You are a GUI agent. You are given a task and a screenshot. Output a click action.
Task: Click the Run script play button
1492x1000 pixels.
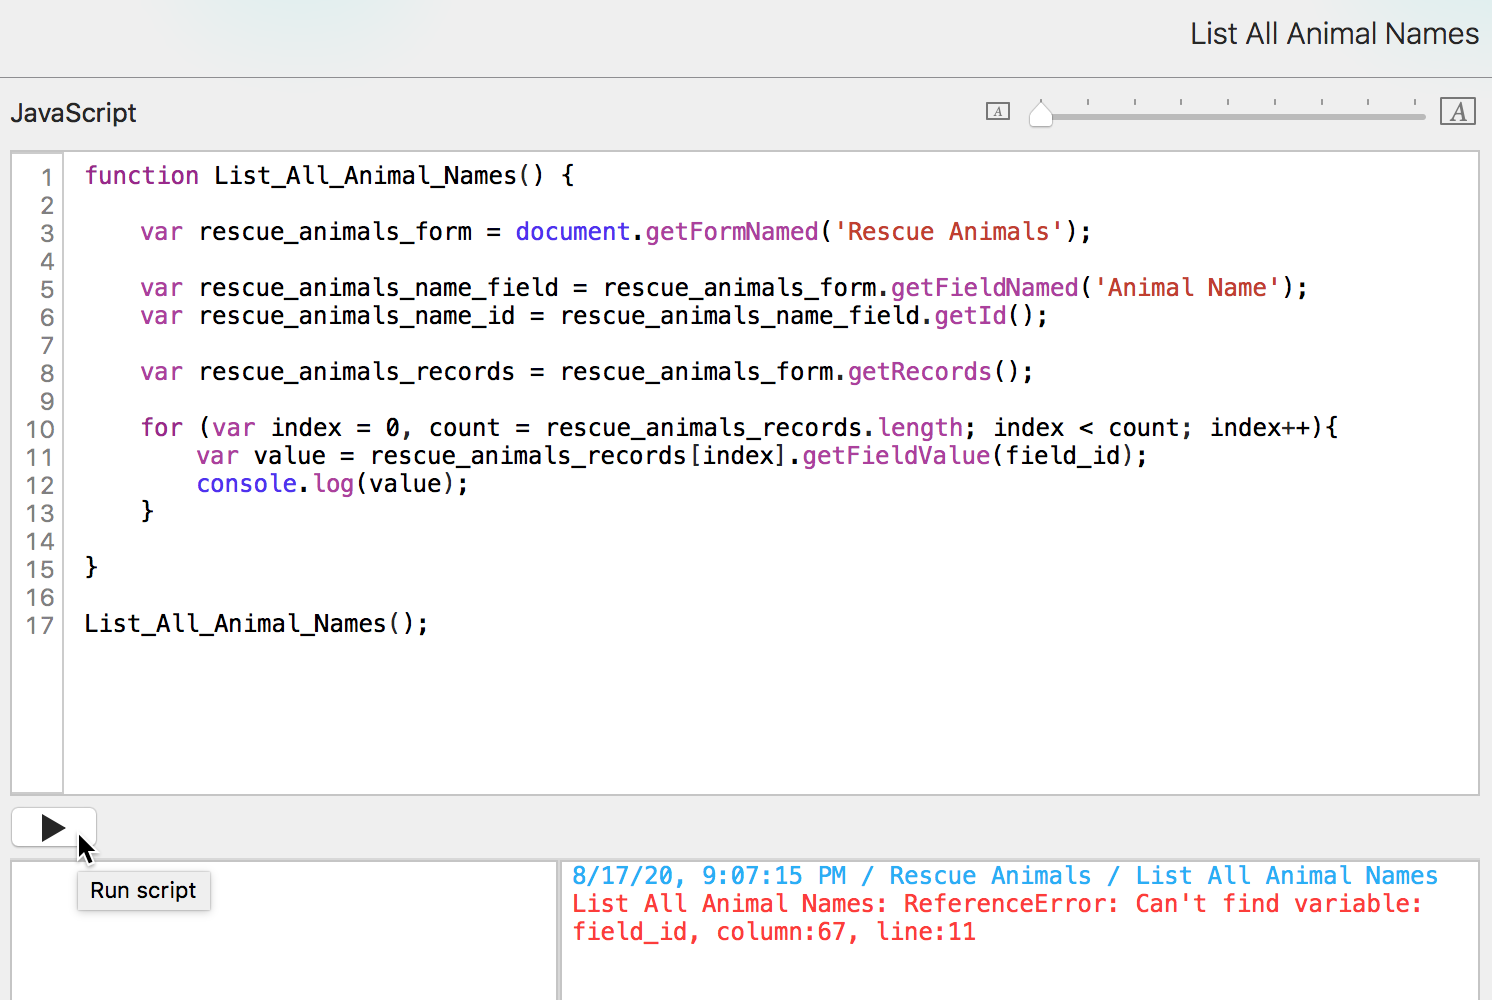point(53,828)
